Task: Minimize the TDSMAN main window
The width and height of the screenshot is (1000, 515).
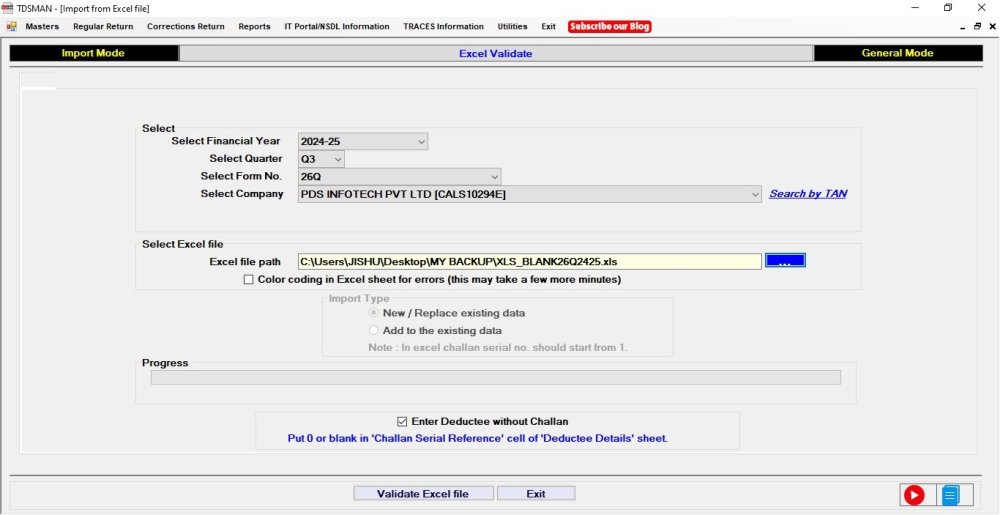Action: pyautogui.click(x=915, y=8)
